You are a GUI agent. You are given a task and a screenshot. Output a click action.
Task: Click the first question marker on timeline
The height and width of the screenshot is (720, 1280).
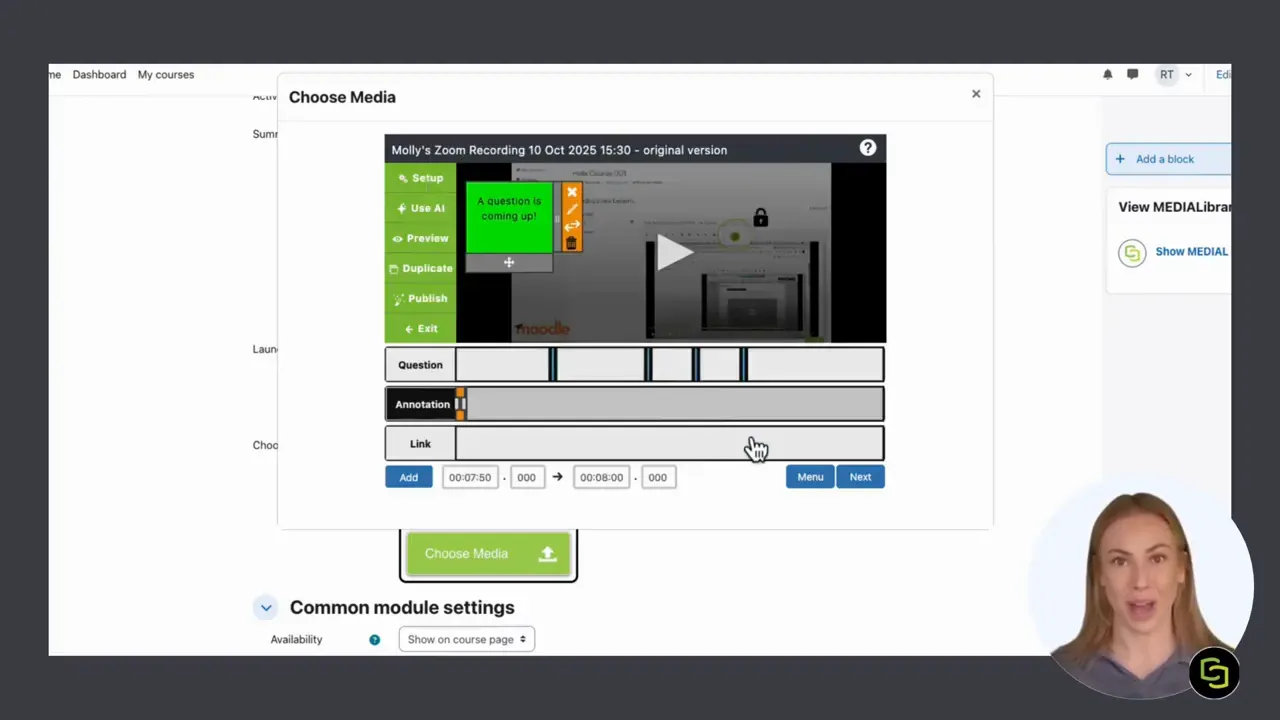point(553,365)
